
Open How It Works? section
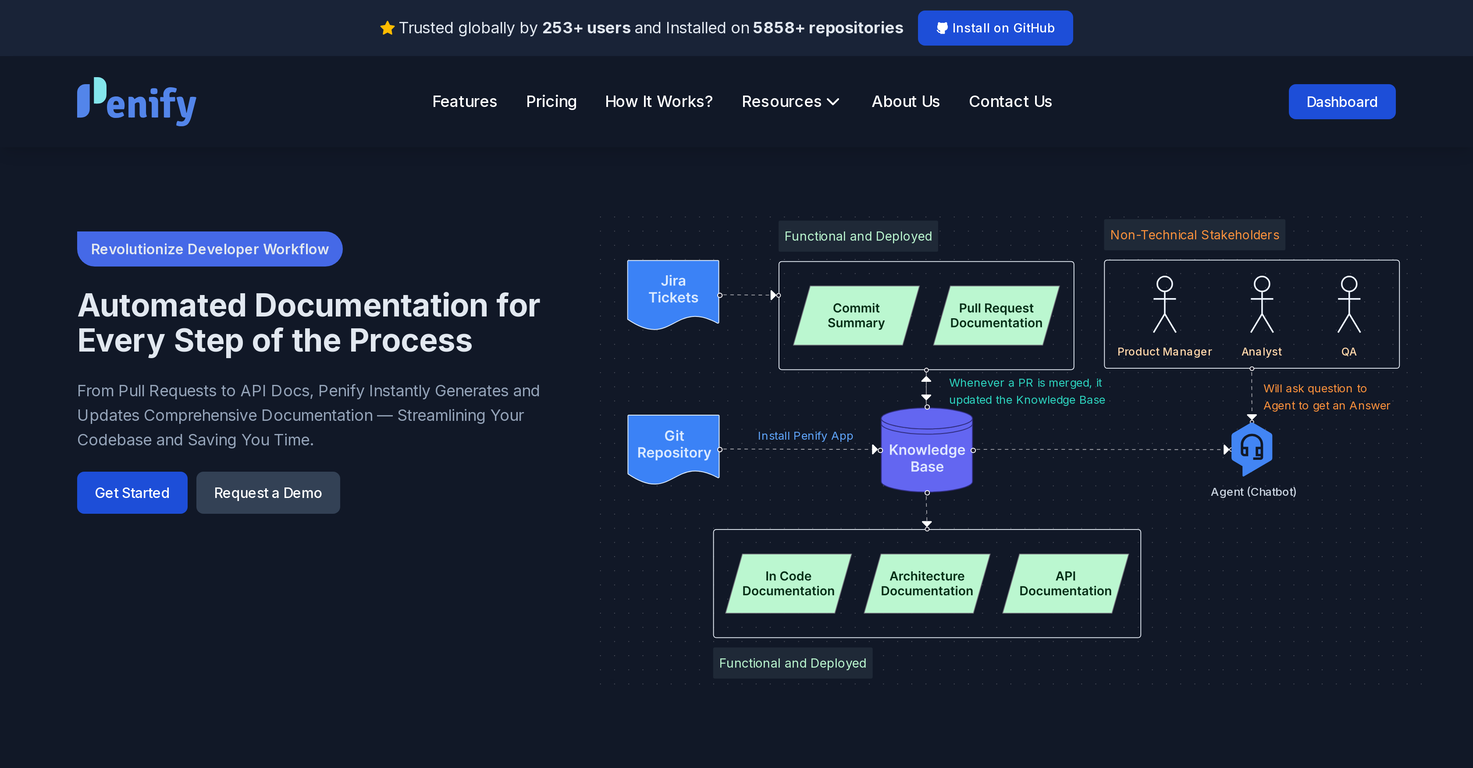click(x=658, y=102)
